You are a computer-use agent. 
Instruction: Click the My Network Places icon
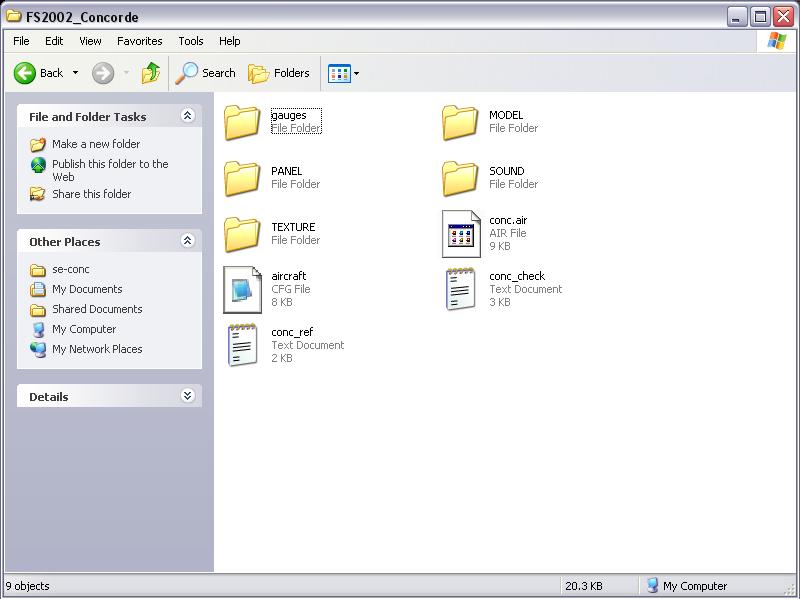click(x=38, y=350)
